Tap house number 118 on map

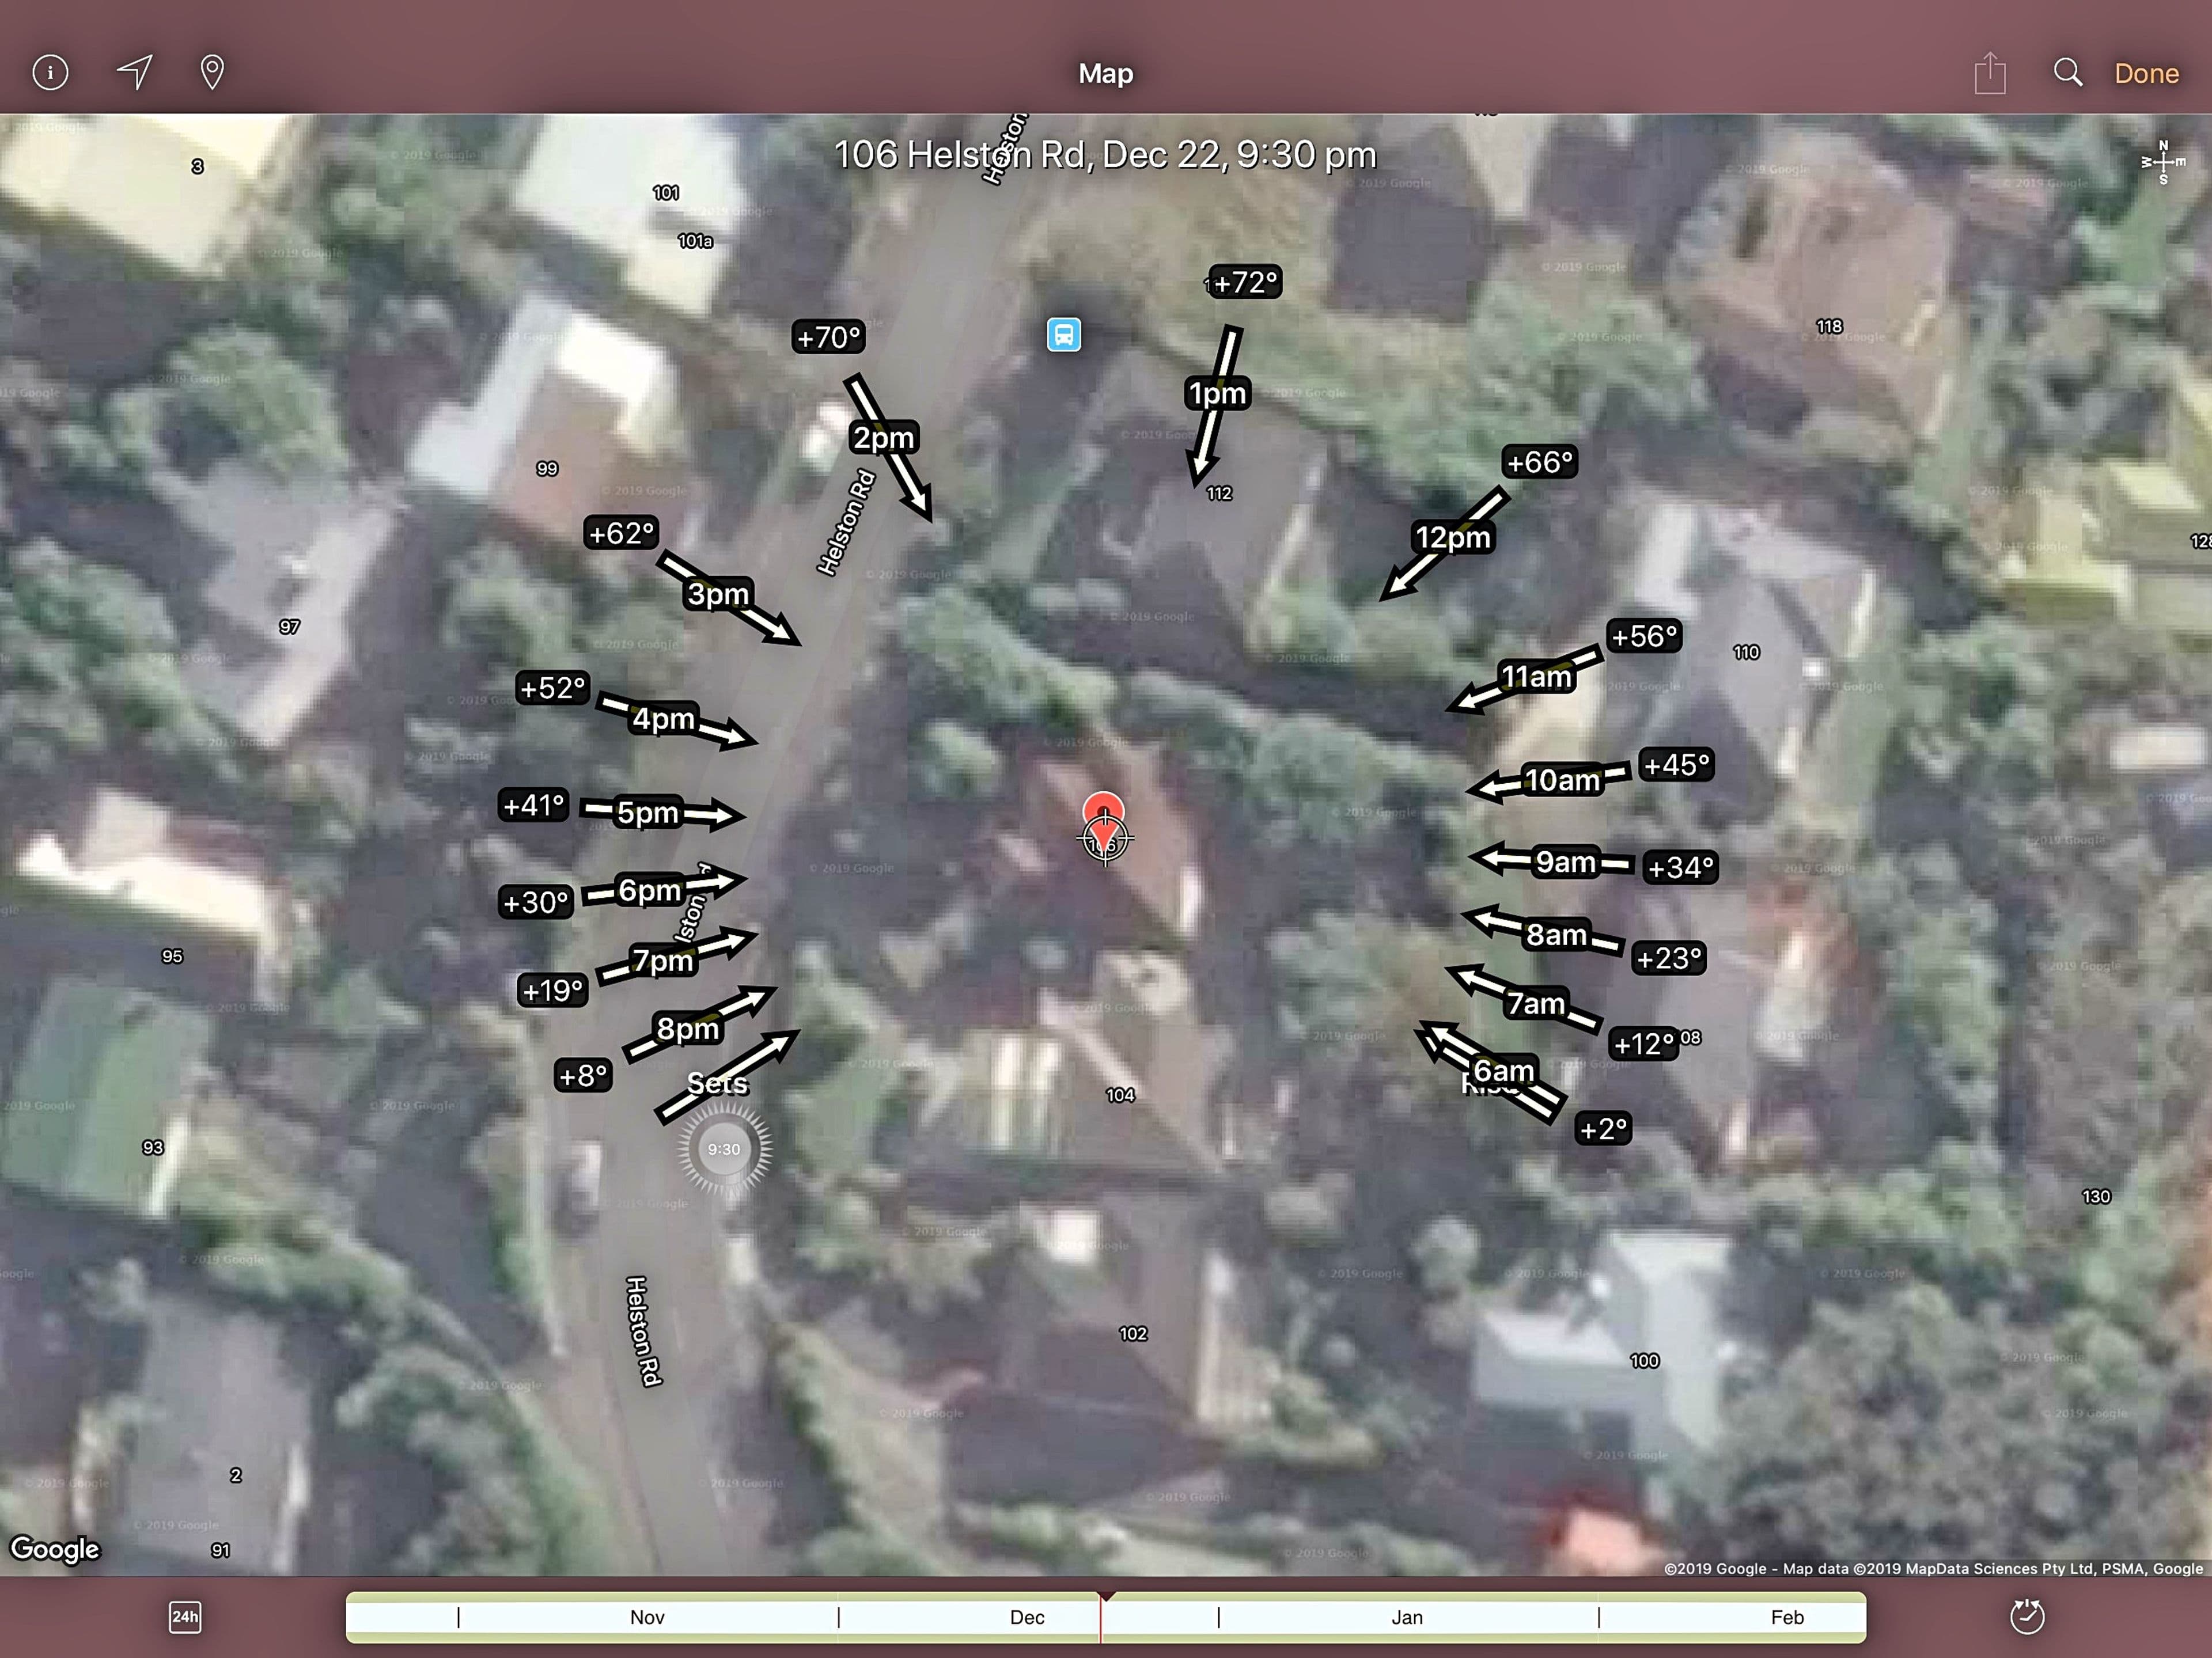pyautogui.click(x=1829, y=326)
